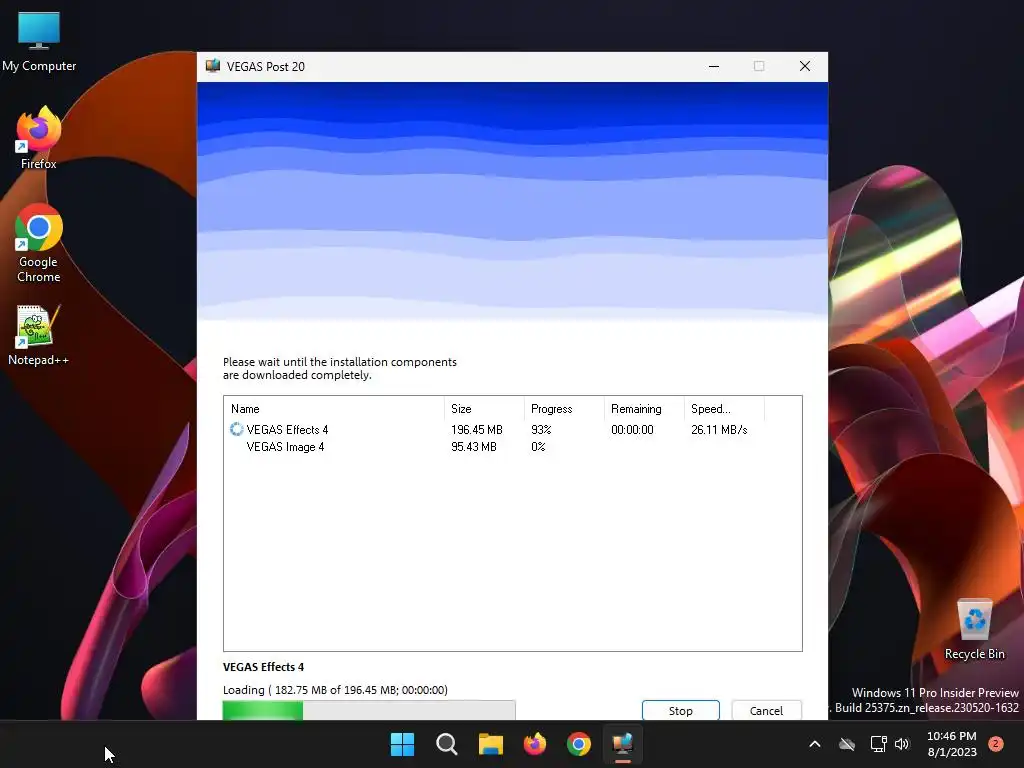Click the VEGAS Effects 4 loading spinner
Screen dimensions: 1024x768
click(236, 429)
